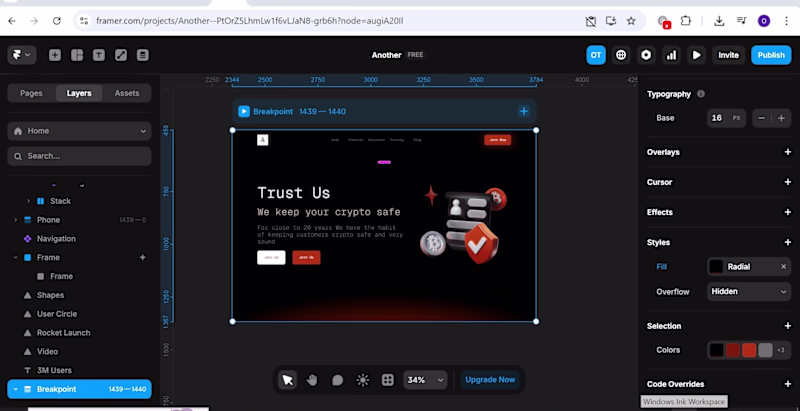
Task: Click the grid quick actions icon
Action: (x=388, y=380)
